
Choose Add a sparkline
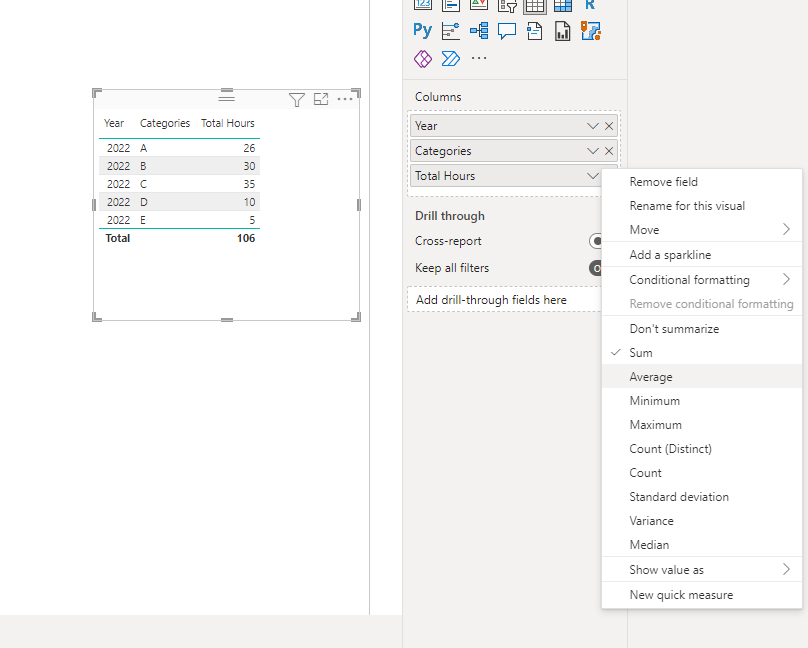point(702,255)
